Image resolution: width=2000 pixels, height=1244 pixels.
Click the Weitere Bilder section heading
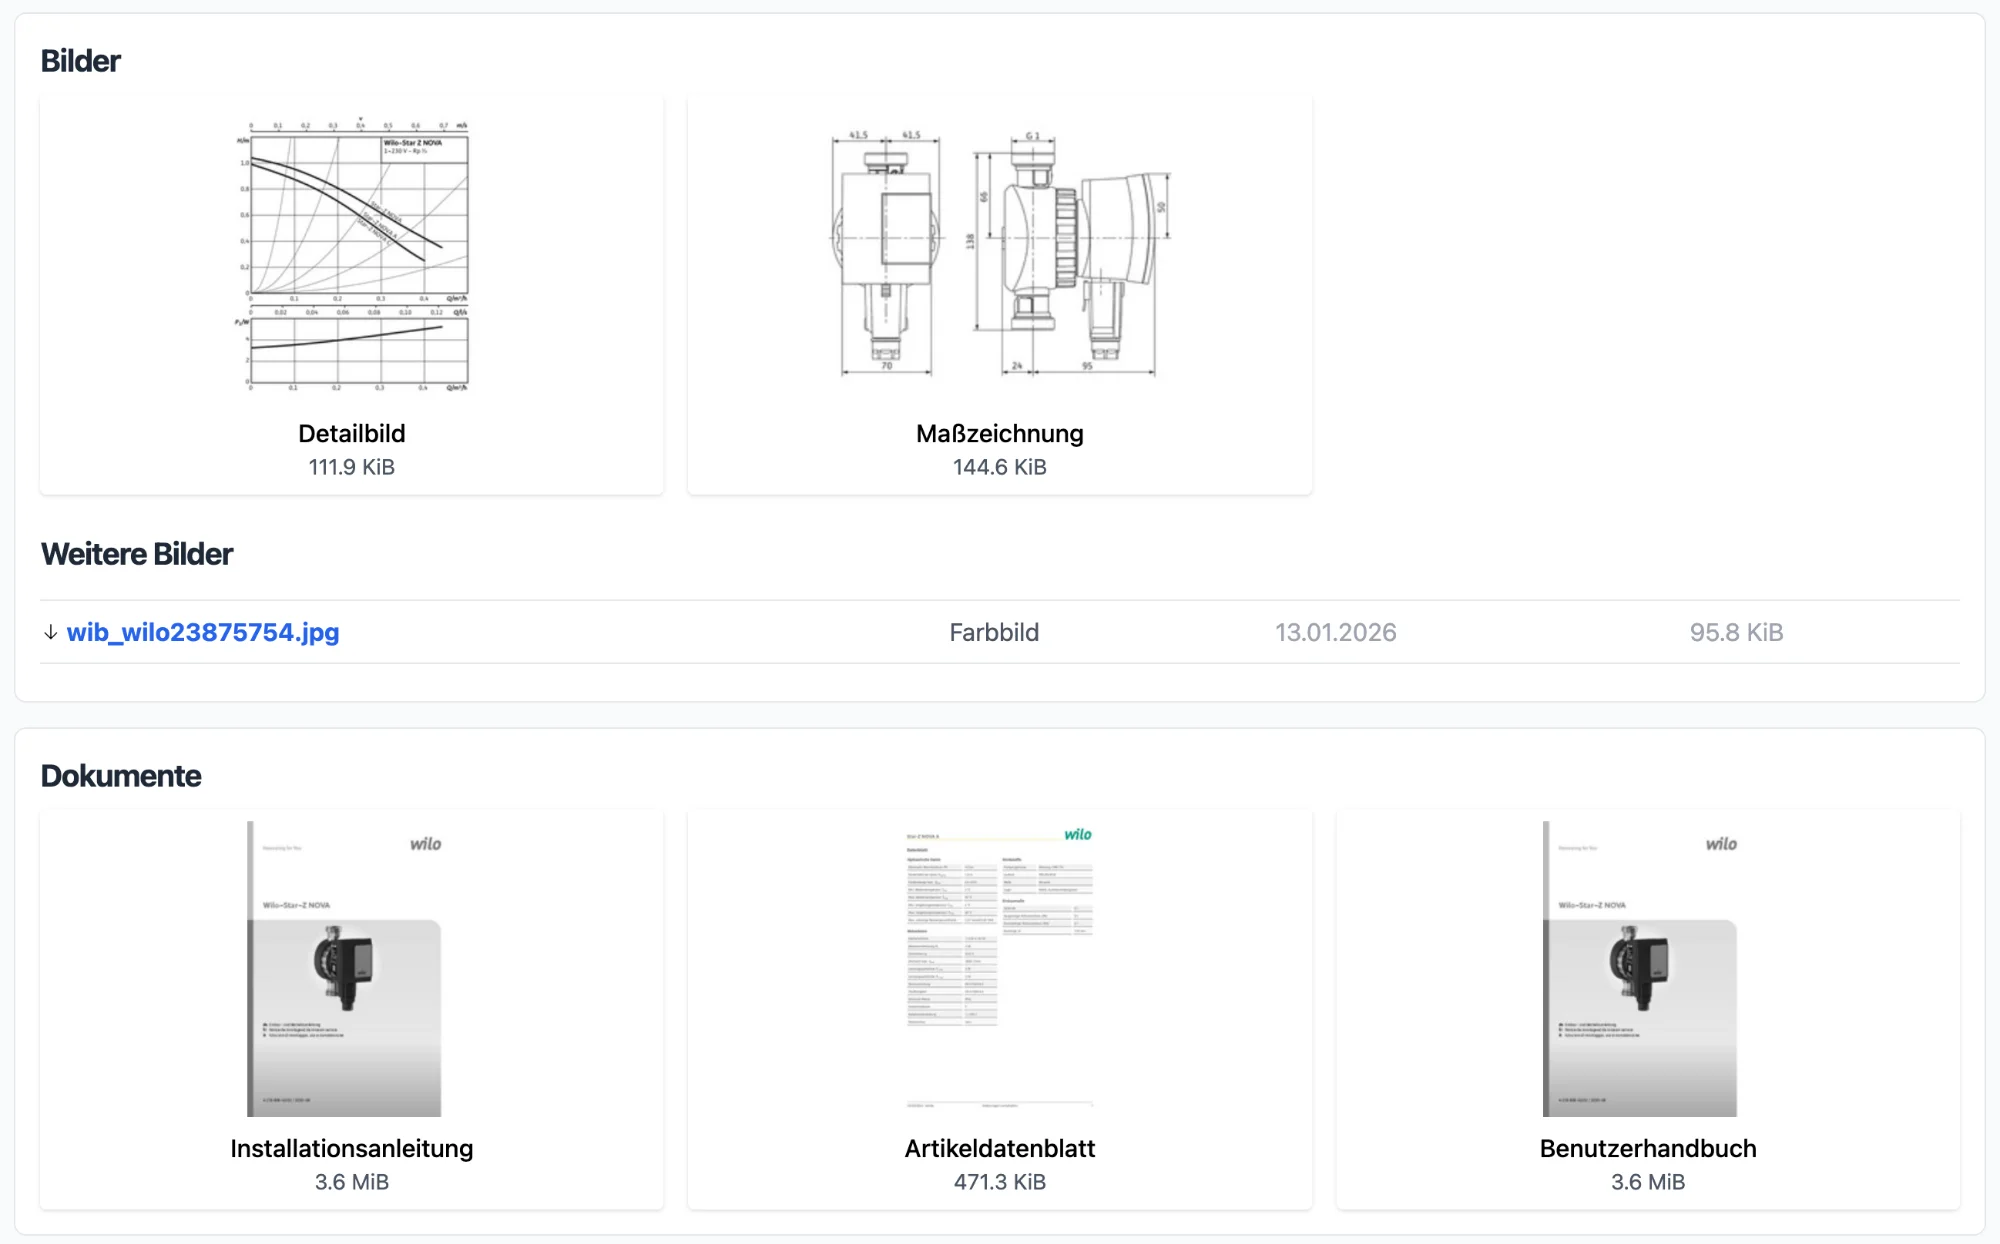pyautogui.click(x=136, y=553)
